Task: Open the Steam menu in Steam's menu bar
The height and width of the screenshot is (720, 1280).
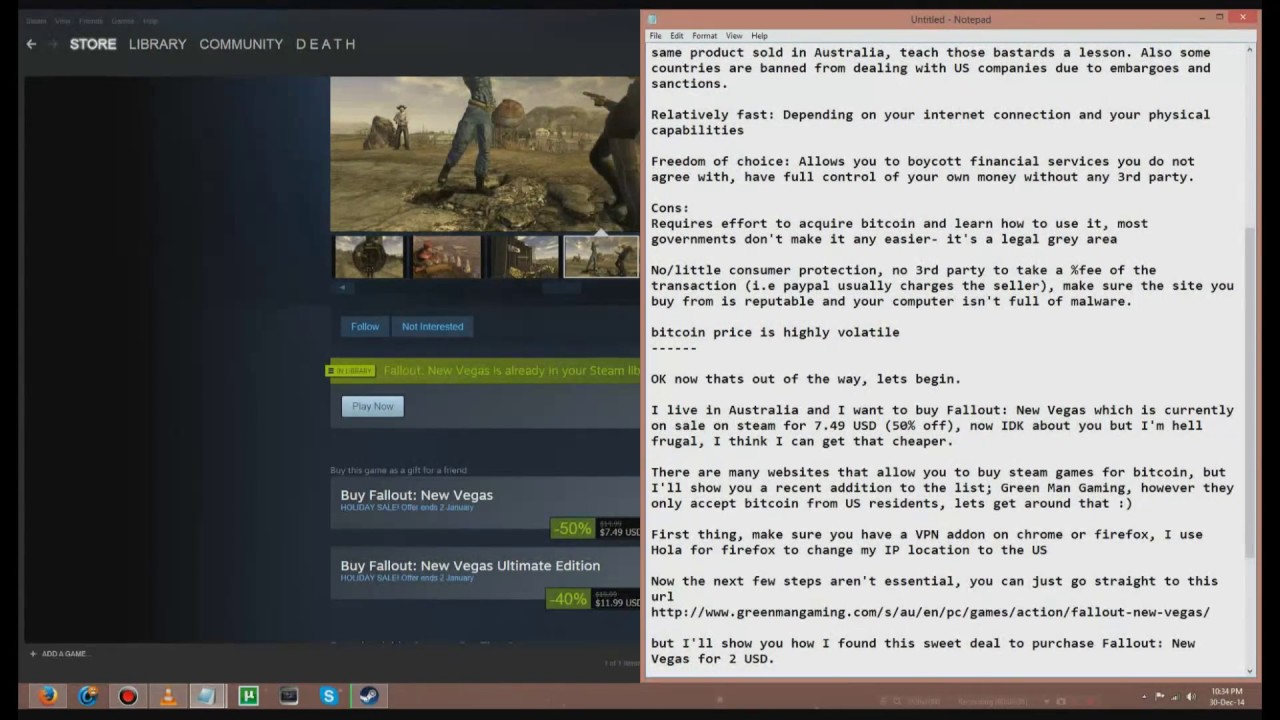Action: [x=36, y=21]
